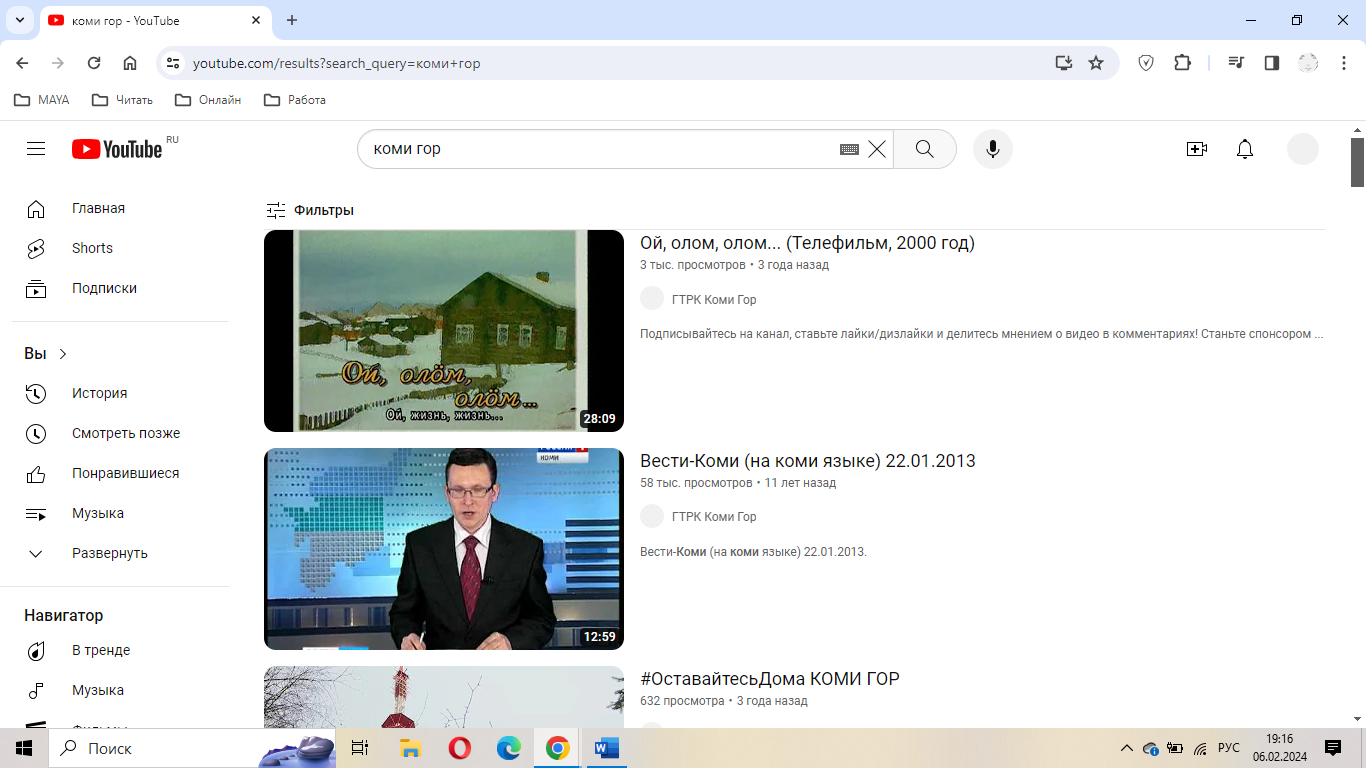Open the notifications bell

[x=1245, y=149]
